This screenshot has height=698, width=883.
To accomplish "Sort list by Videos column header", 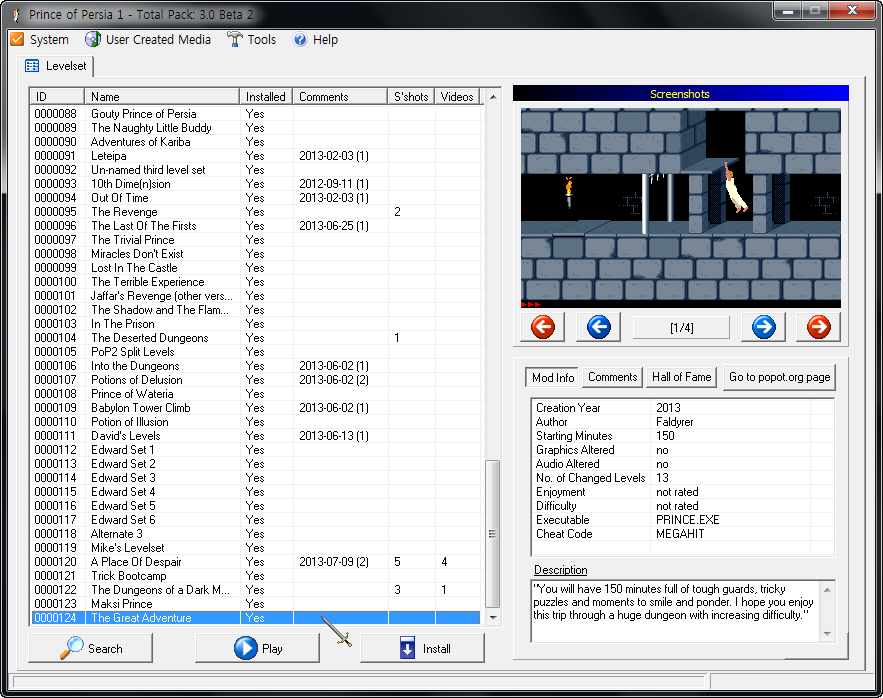I will (x=457, y=96).
